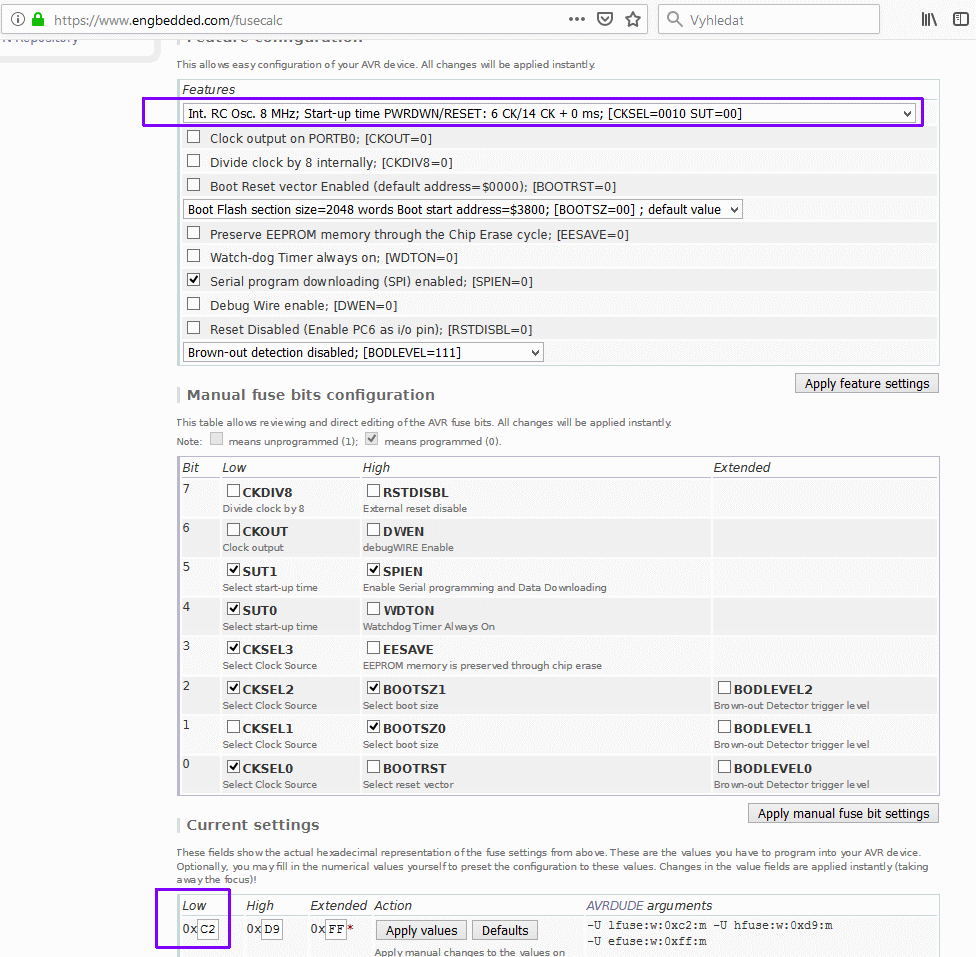This screenshot has width=976, height=957.
Task: Open Brown-out detection level dropdown
Action: click(x=364, y=352)
